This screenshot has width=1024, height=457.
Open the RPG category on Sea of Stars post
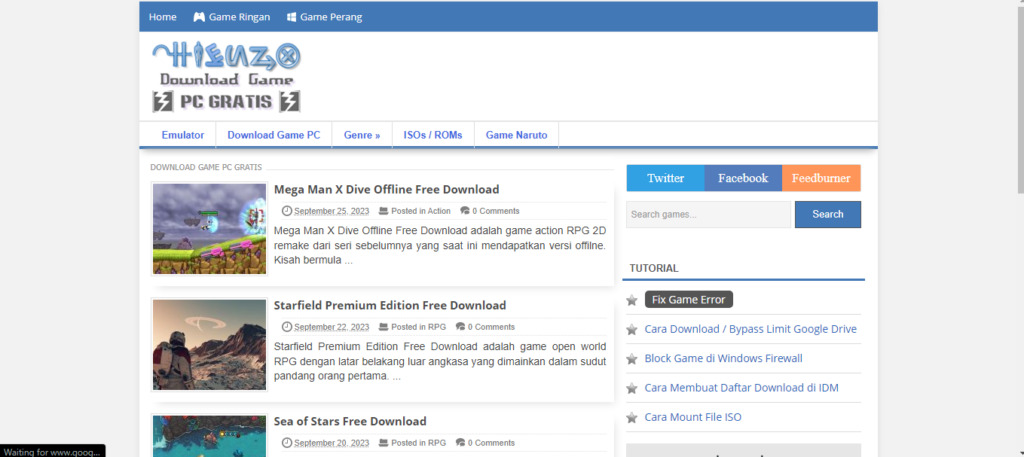point(437,443)
